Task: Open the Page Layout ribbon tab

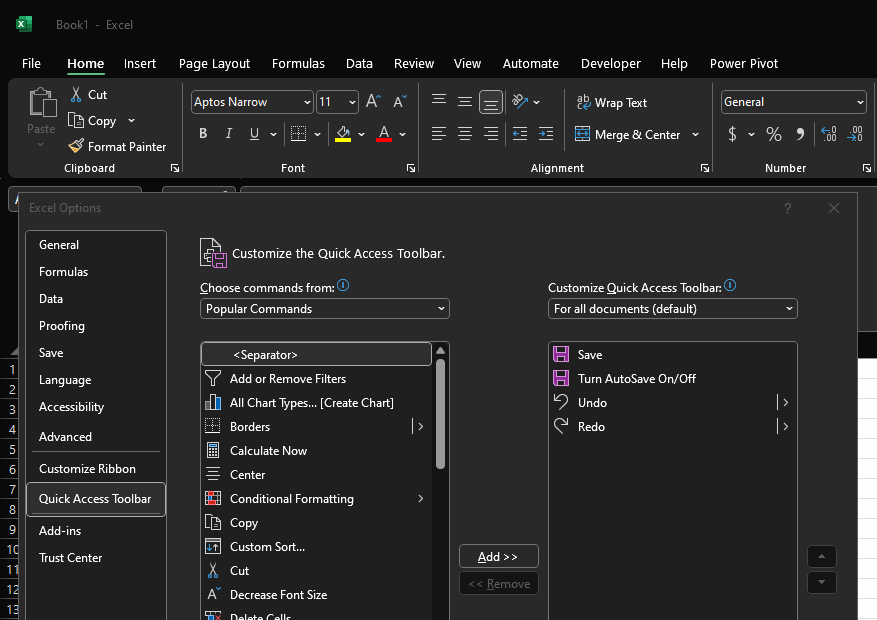Action: coord(214,63)
